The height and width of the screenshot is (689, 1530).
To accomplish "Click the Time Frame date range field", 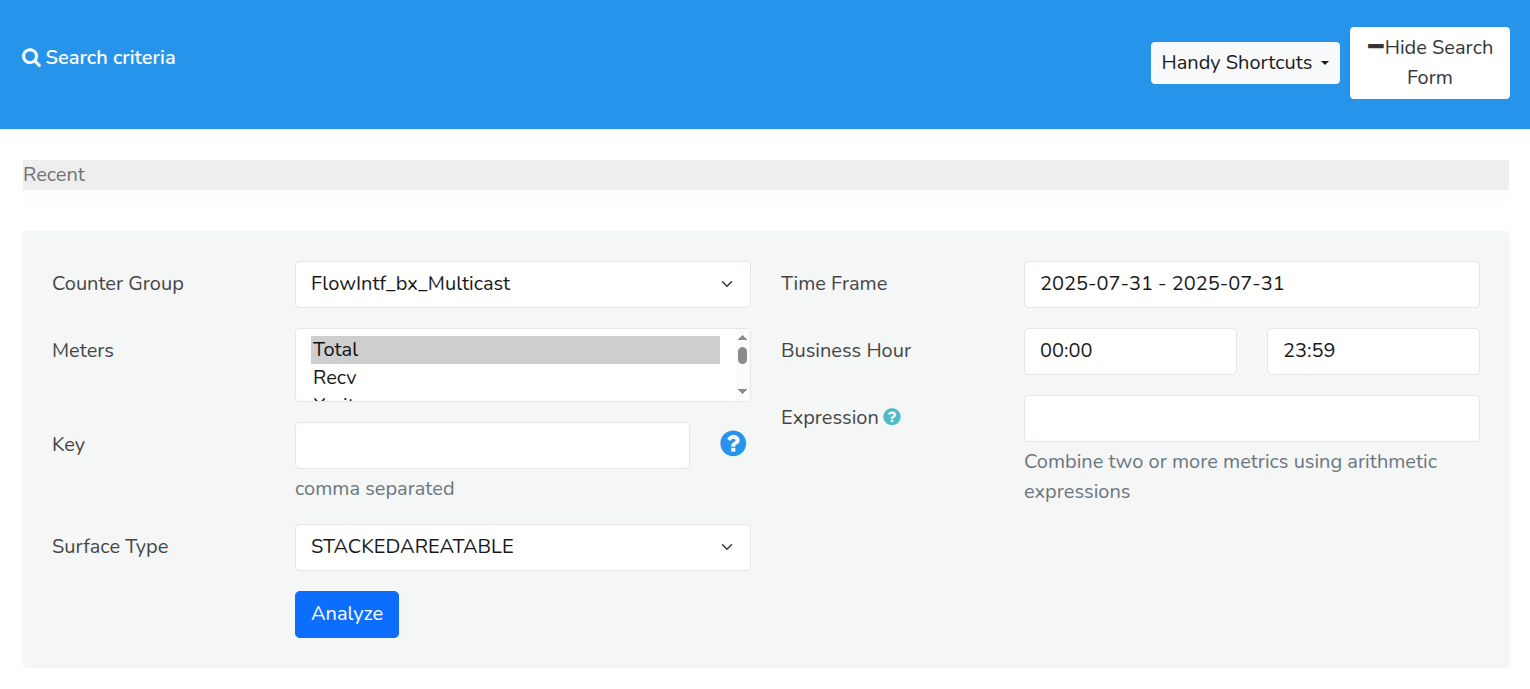I will [1251, 284].
